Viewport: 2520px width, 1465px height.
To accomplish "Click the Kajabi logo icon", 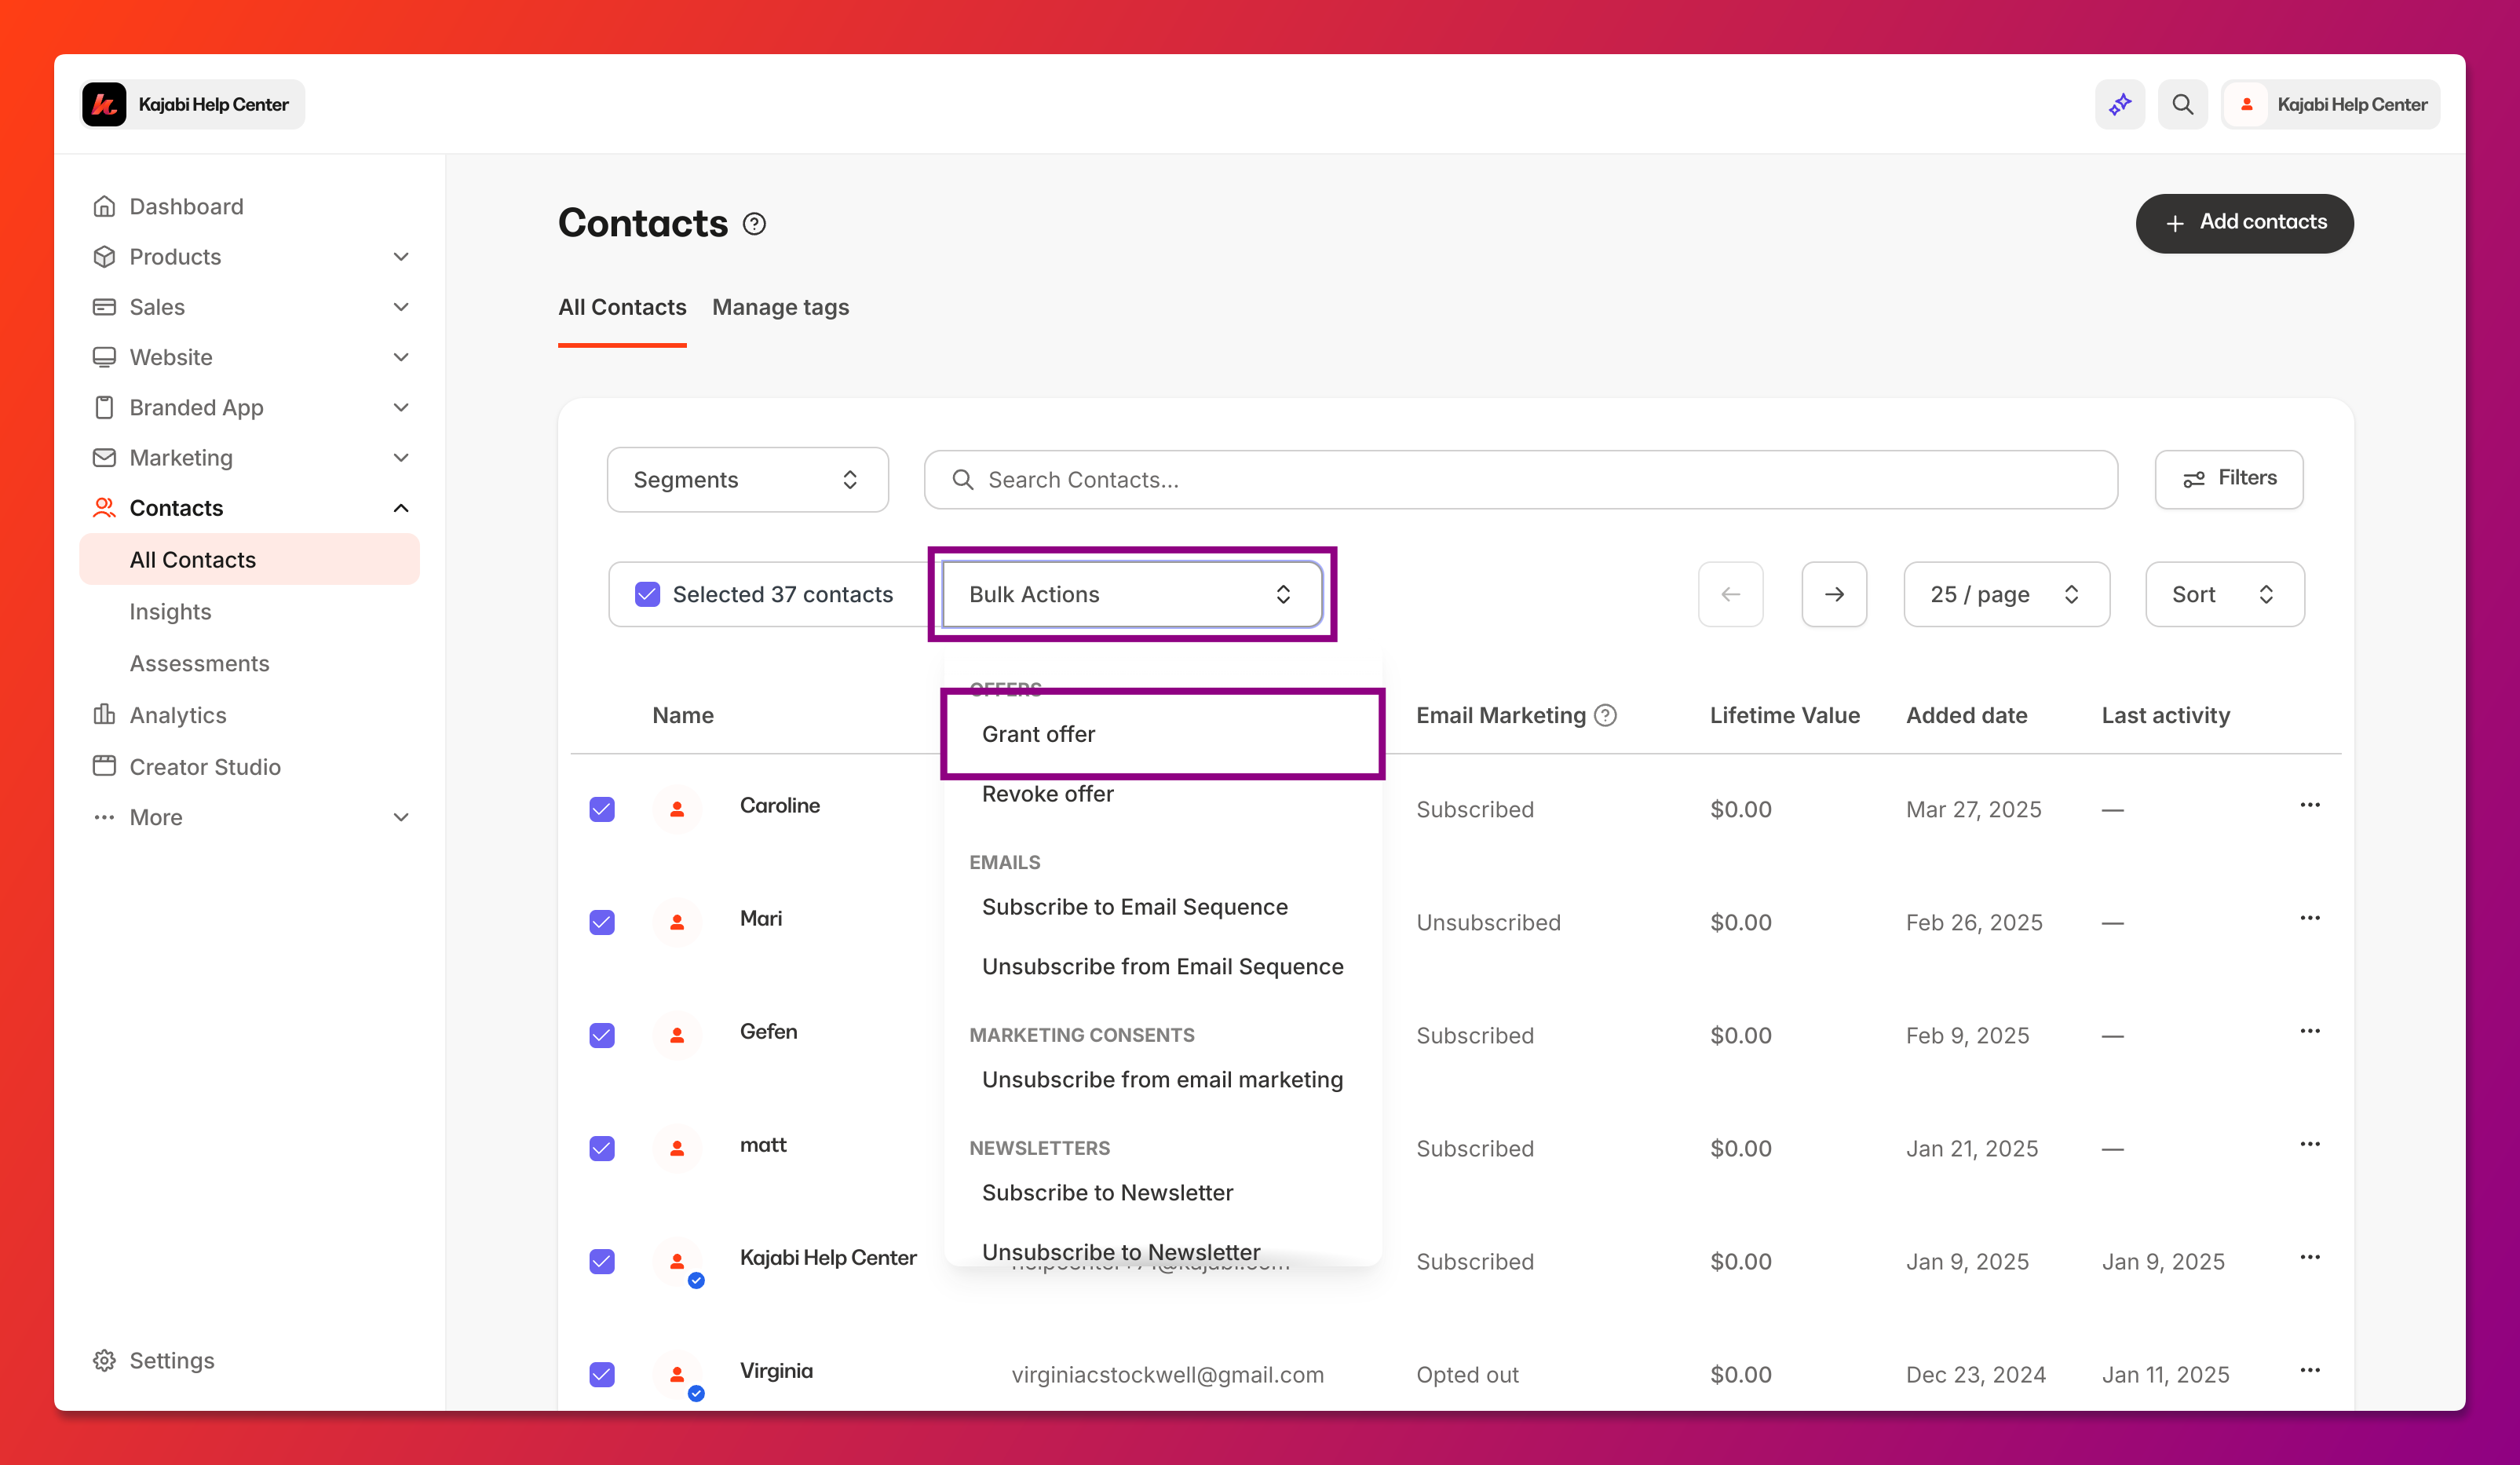I will (104, 104).
